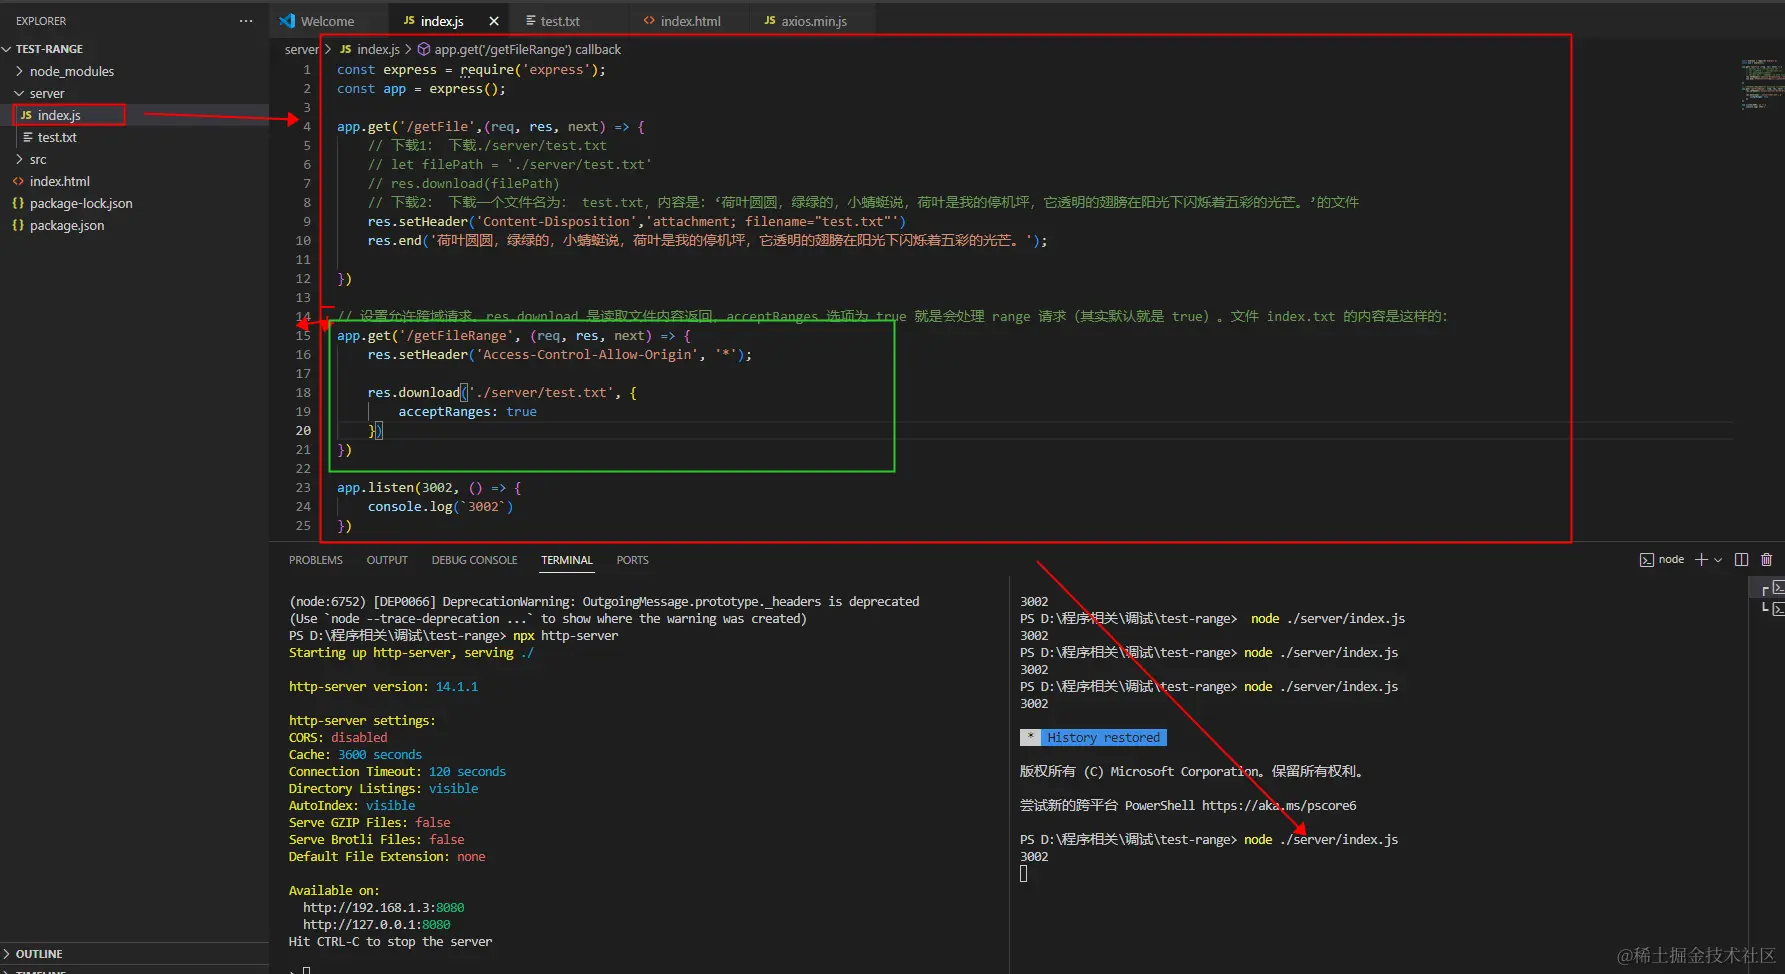Open test.txt in the Explorer tree
Viewport: 1785px width, 974px height.
(x=57, y=137)
